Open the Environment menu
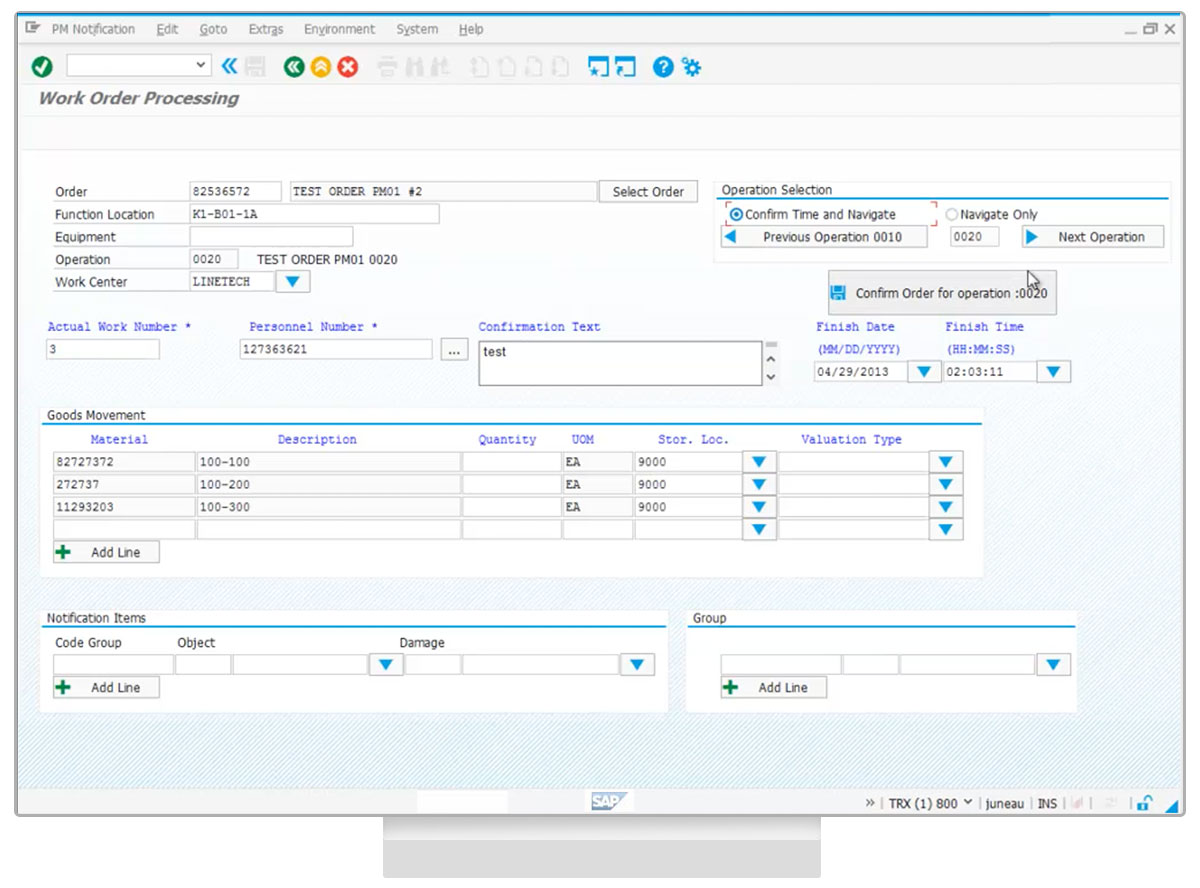 tap(339, 30)
